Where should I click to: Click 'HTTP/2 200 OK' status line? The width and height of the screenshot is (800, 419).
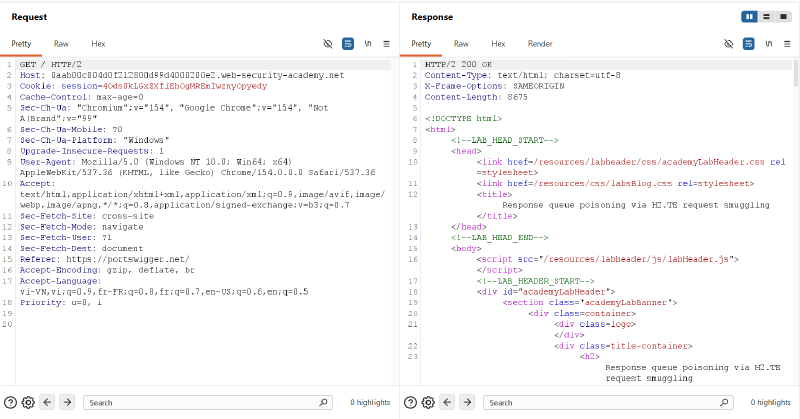pos(458,64)
